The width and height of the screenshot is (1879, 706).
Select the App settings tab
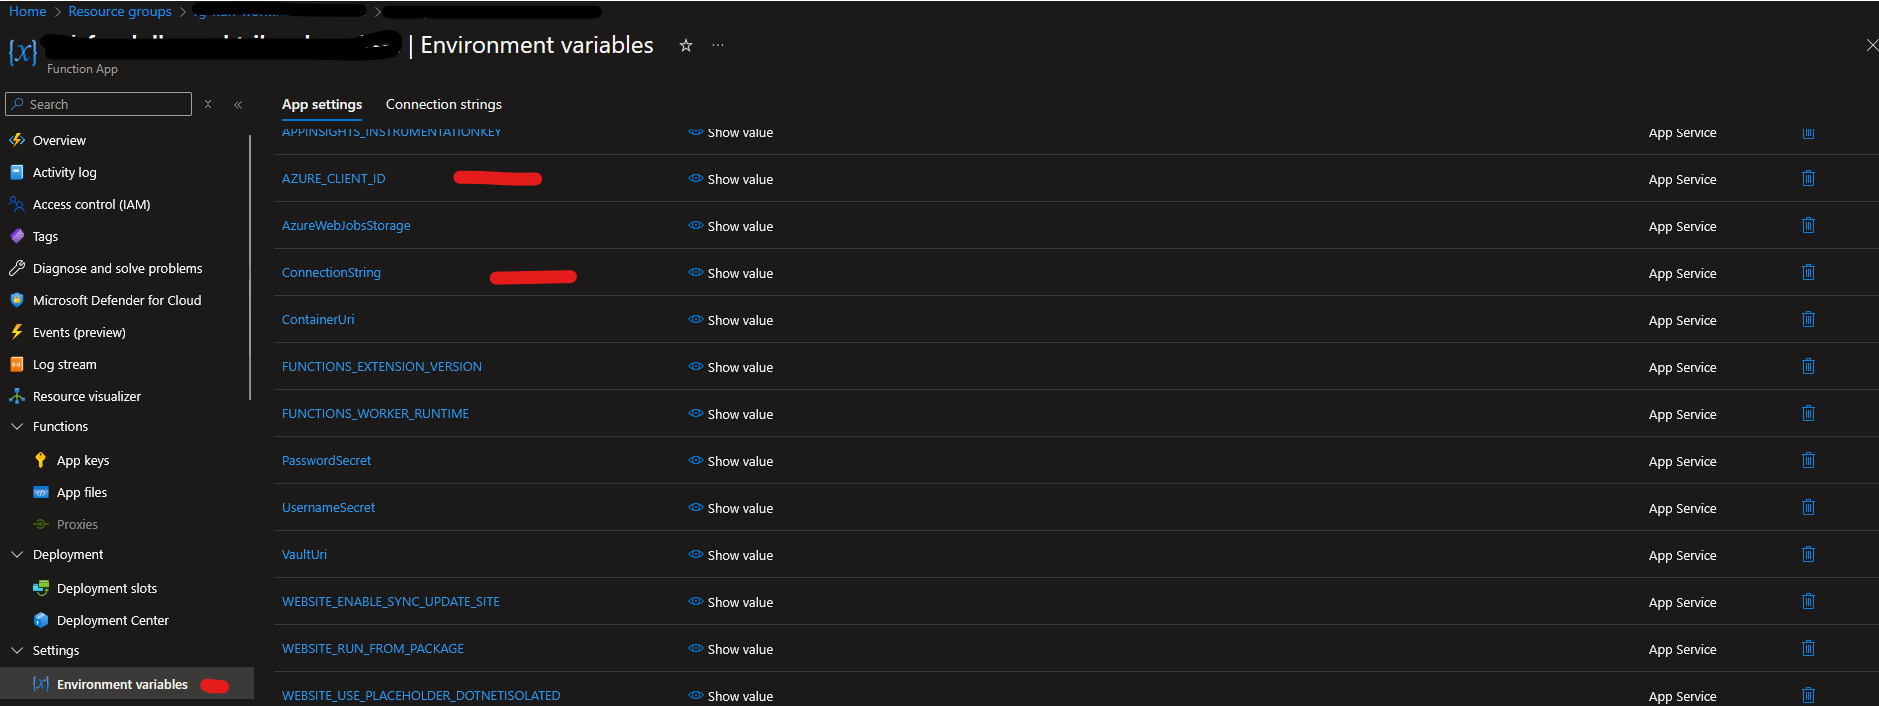[x=321, y=104]
